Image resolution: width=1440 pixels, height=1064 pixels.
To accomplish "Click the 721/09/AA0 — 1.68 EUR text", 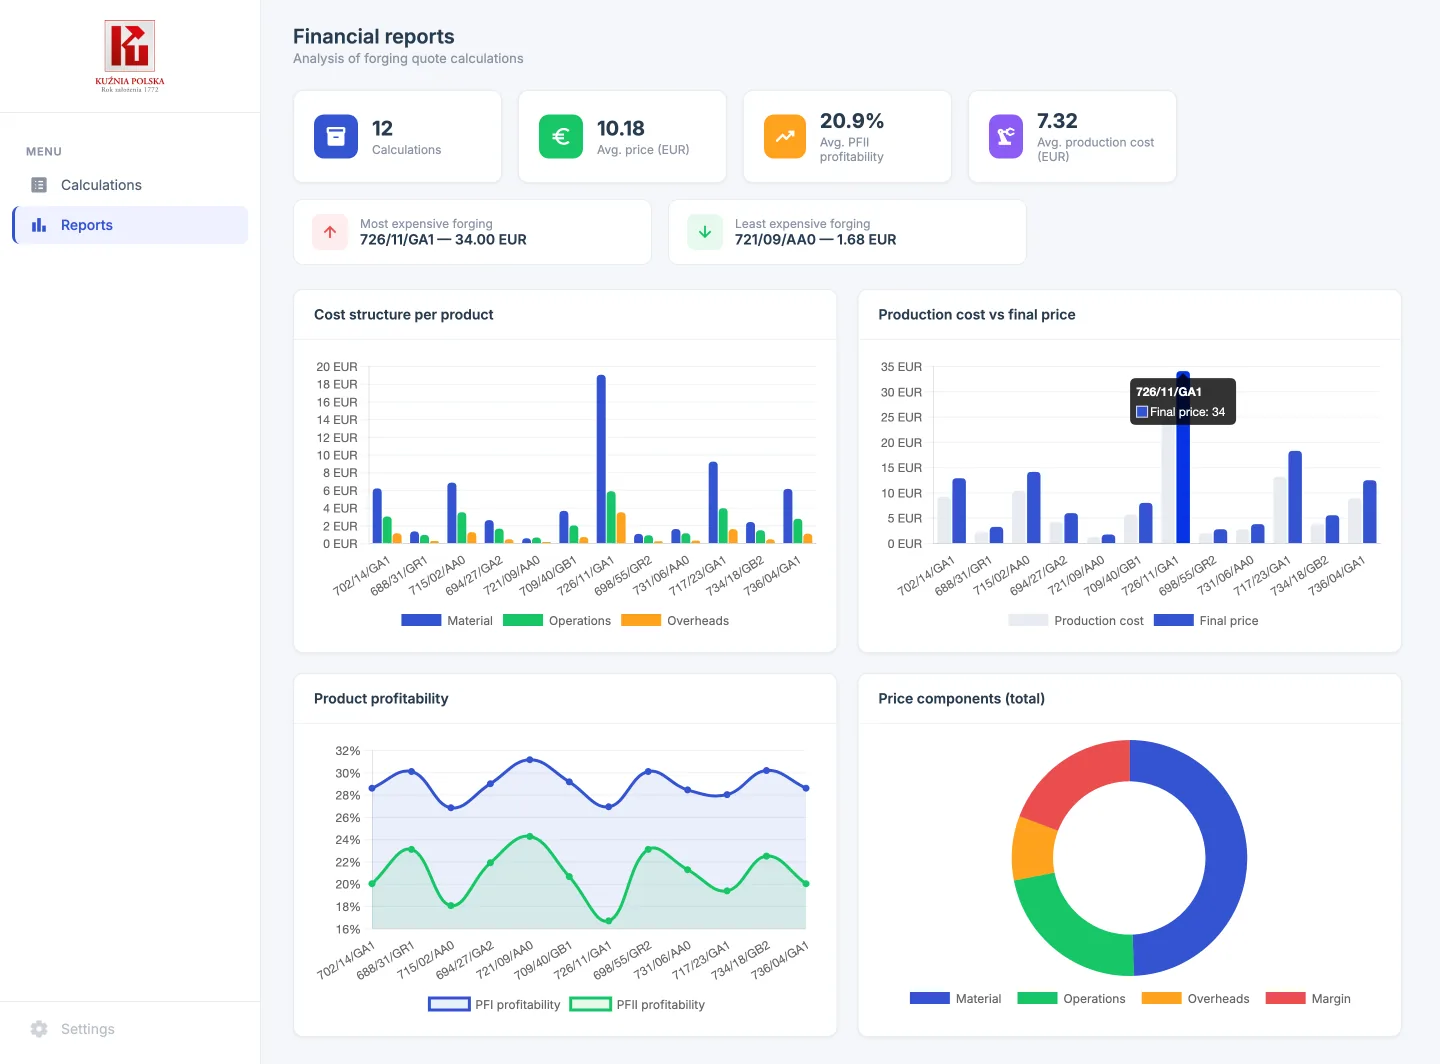I will [x=816, y=240].
